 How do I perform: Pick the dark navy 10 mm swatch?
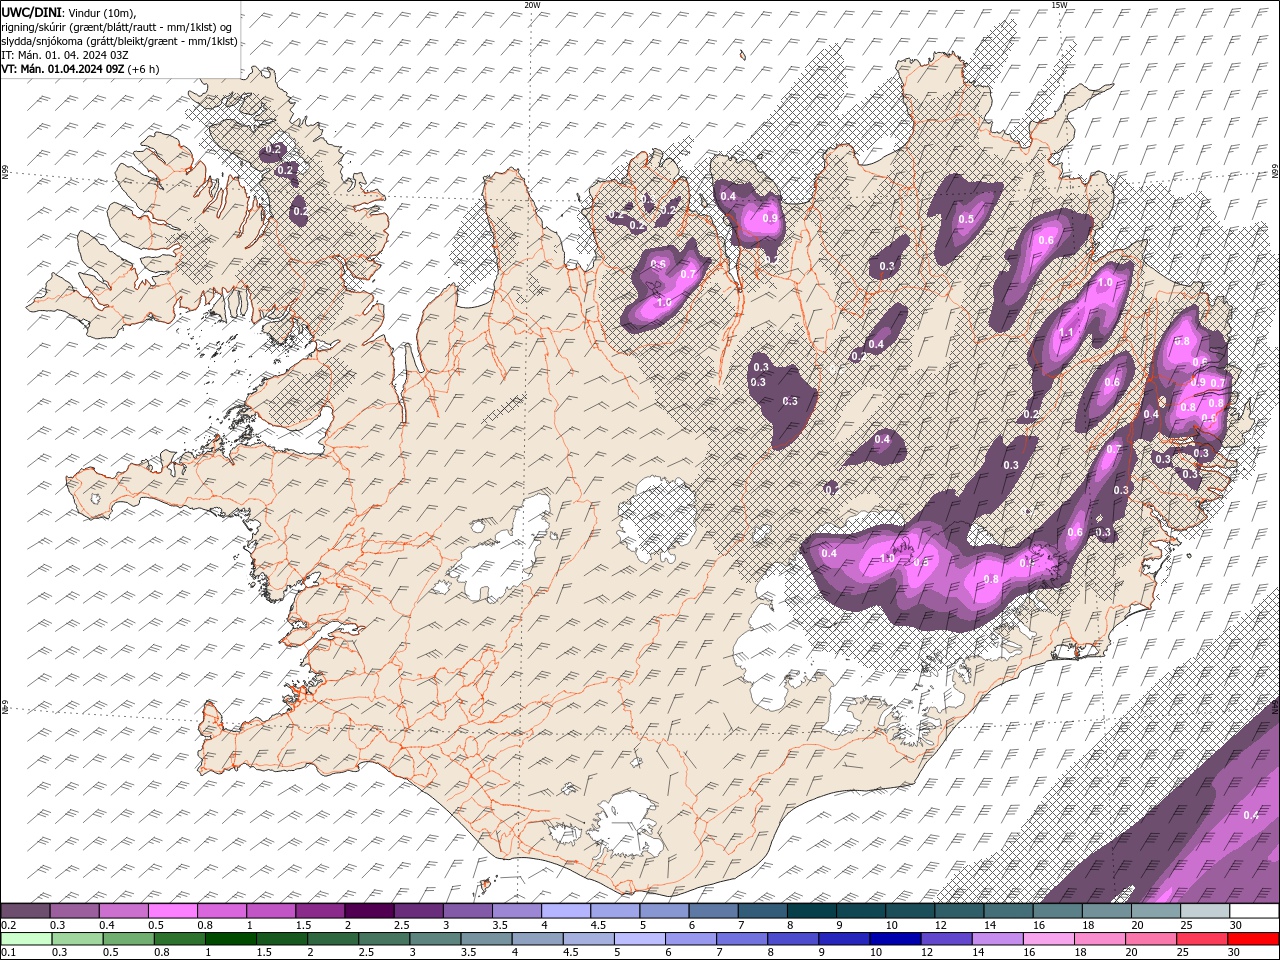[895, 939]
